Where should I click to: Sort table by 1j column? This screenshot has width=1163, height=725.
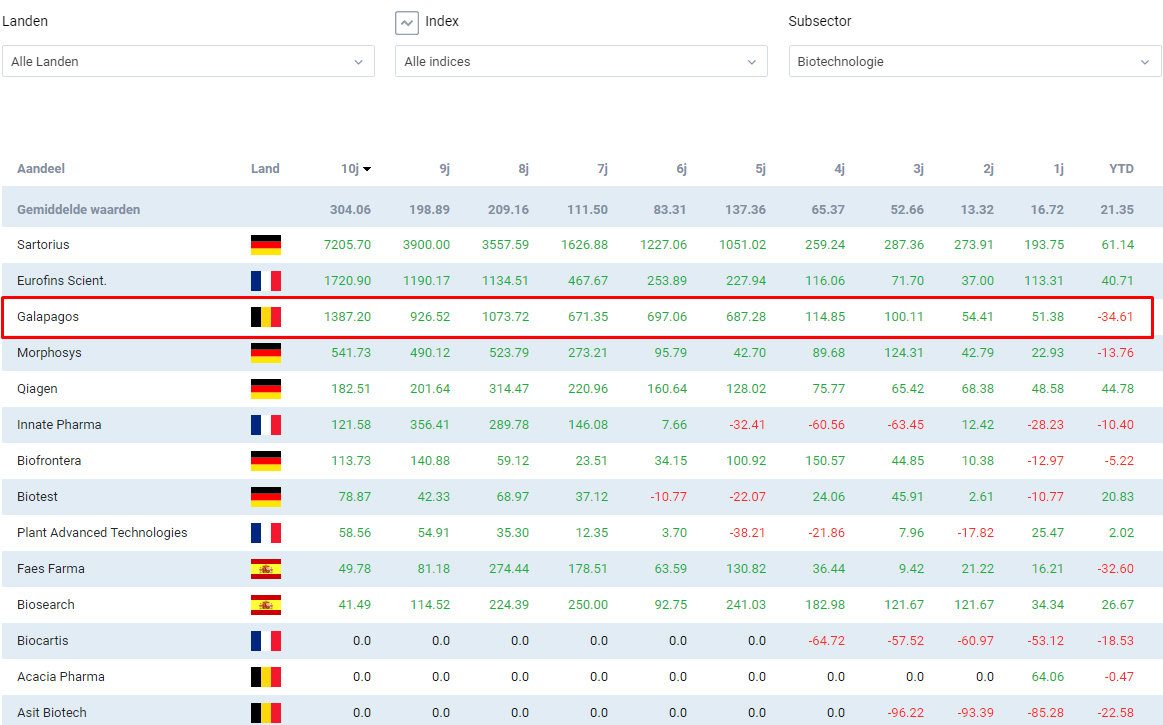tap(1058, 169)
